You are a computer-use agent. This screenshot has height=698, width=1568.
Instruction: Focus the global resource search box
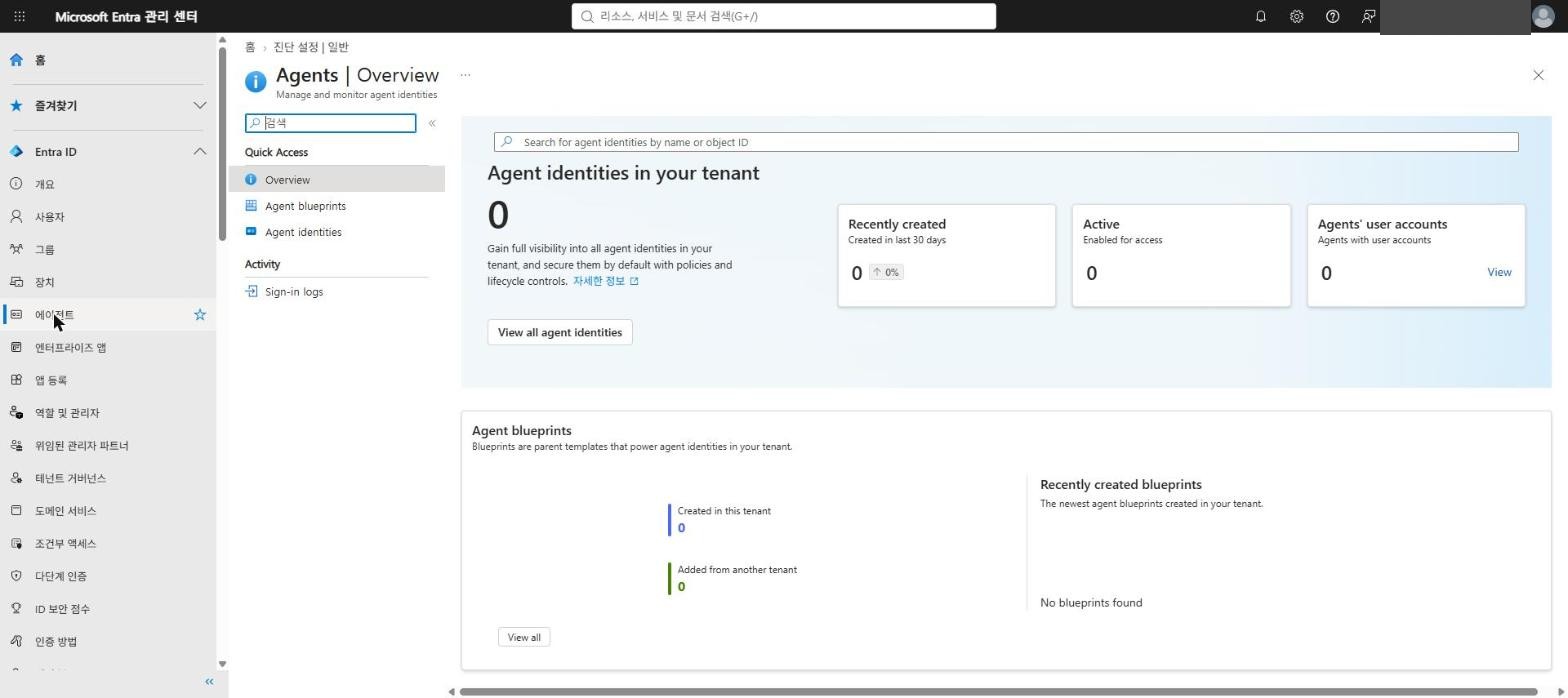click(x=784, y=16)
